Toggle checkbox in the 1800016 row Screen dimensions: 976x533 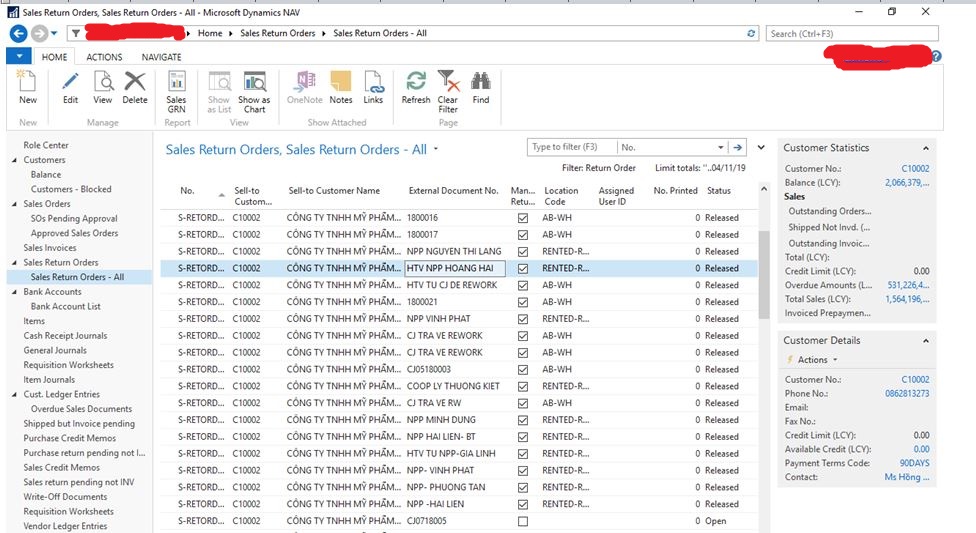pyautogui.click(x=523, y=218)
